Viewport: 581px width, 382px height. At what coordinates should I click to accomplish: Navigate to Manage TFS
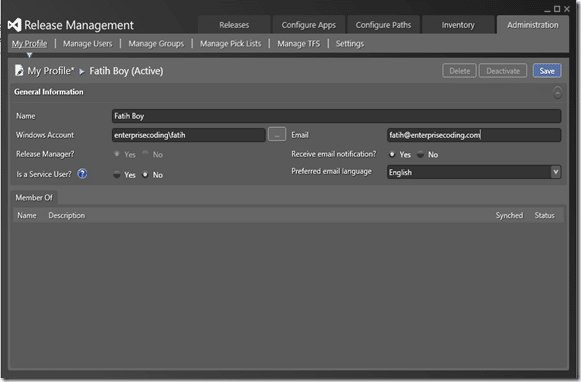tap(299, 44)
